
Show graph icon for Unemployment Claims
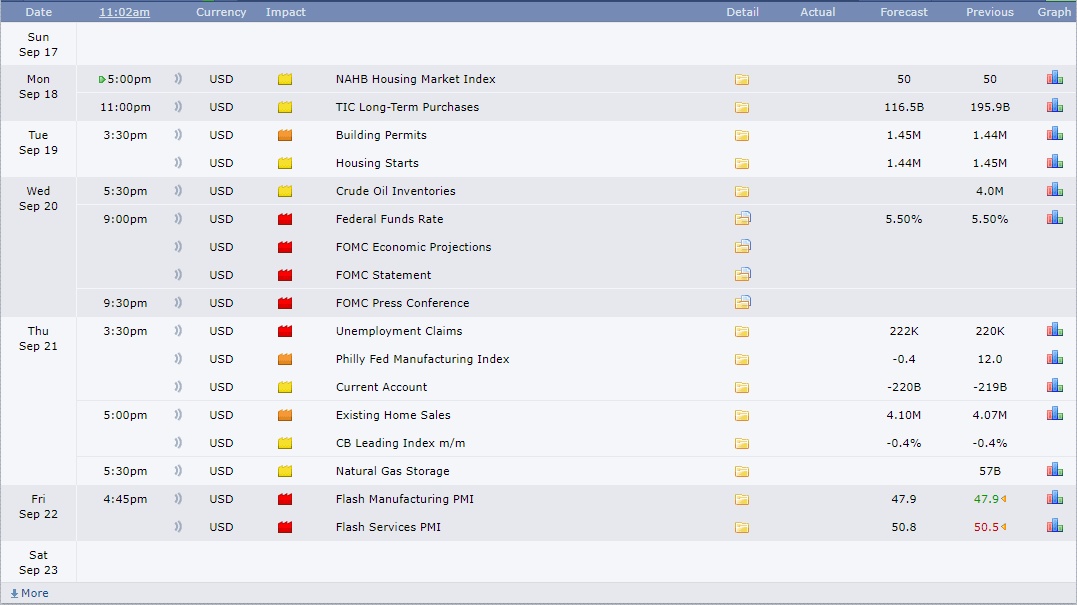(1054, 330)
